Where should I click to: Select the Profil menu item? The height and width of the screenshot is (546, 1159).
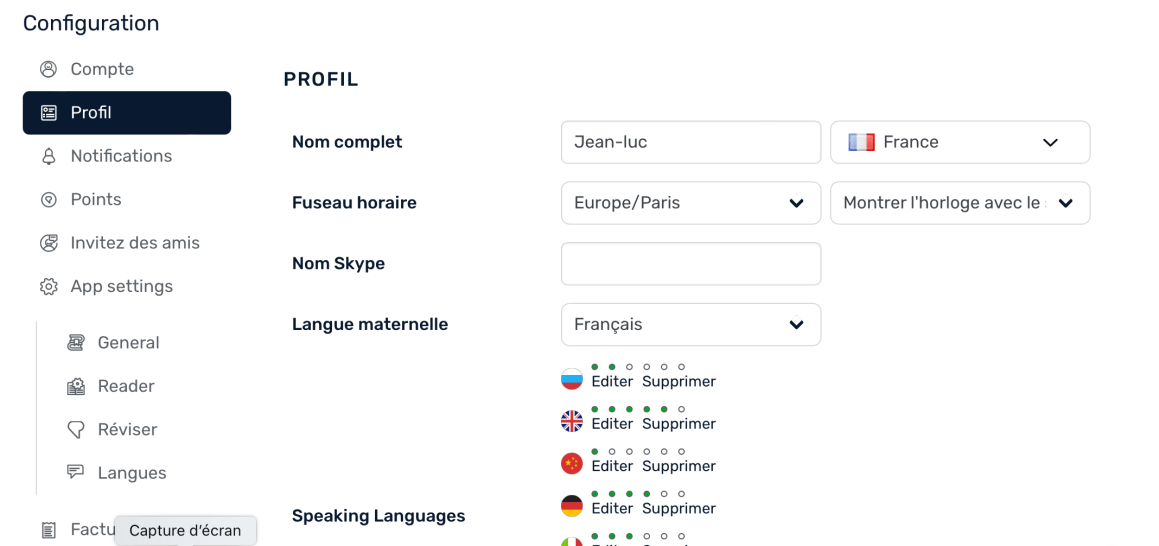click(x=127, y=113)
